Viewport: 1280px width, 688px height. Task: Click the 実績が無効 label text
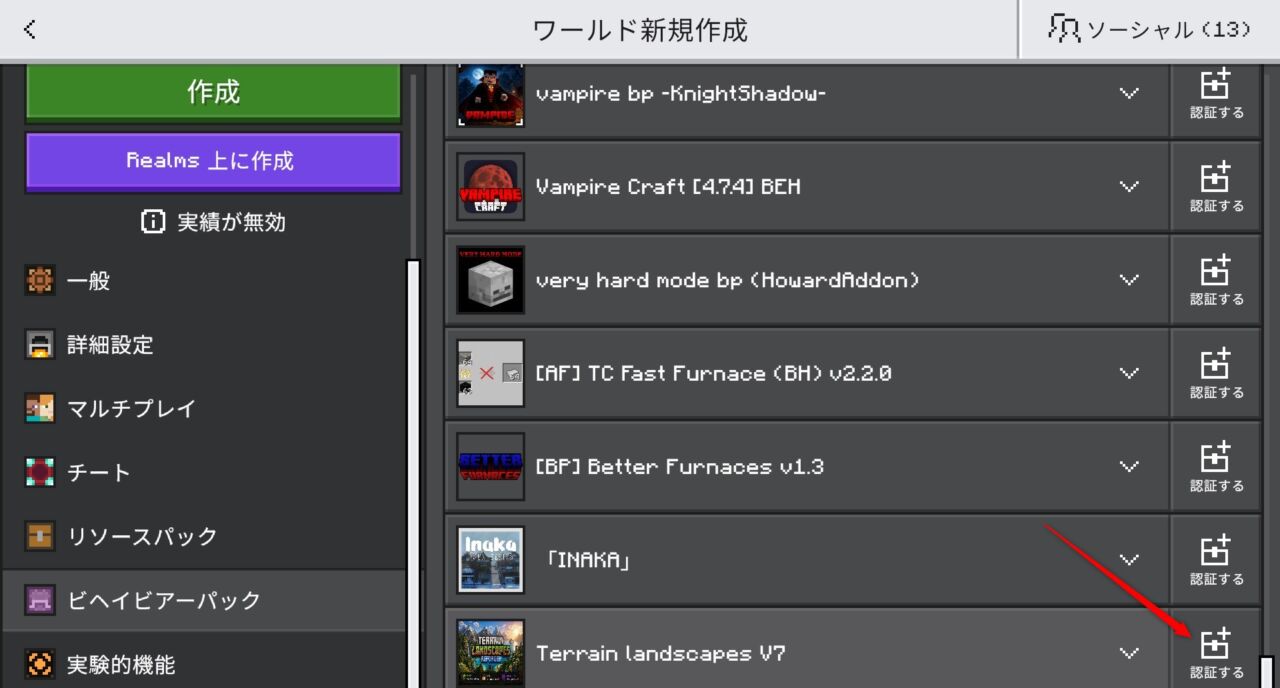[x=231, y=222]
